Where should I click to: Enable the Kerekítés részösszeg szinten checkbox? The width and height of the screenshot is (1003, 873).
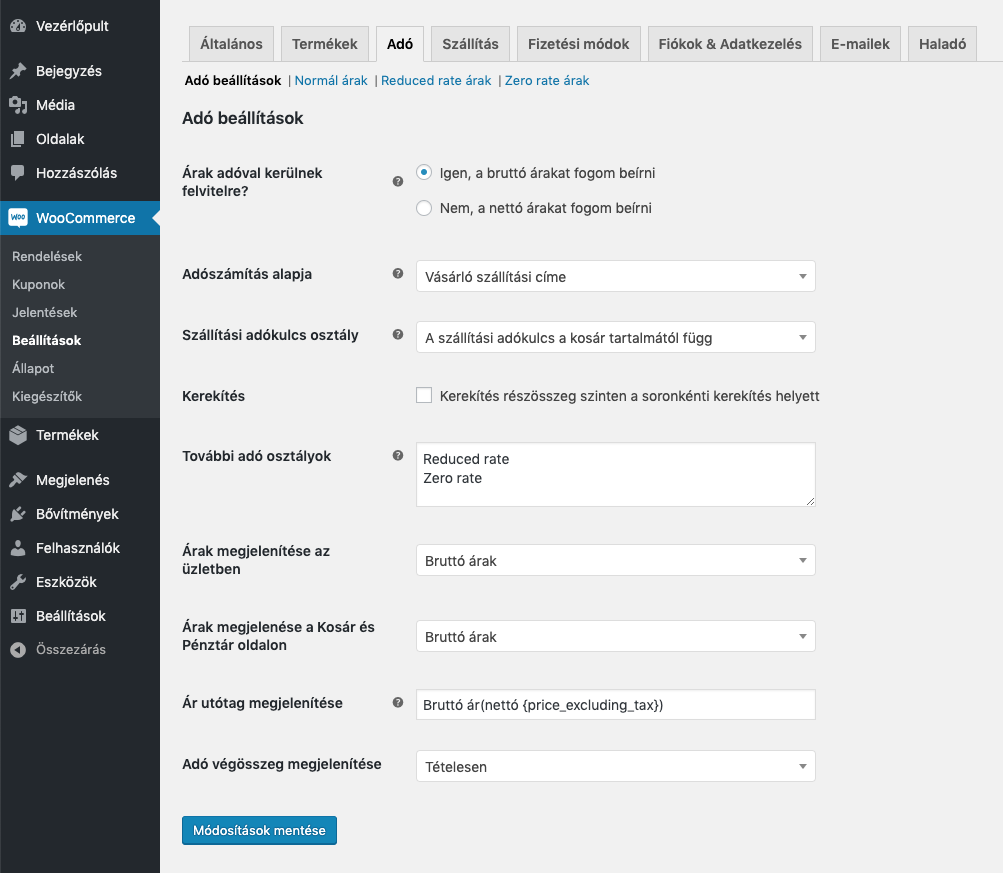click(424, 395)
